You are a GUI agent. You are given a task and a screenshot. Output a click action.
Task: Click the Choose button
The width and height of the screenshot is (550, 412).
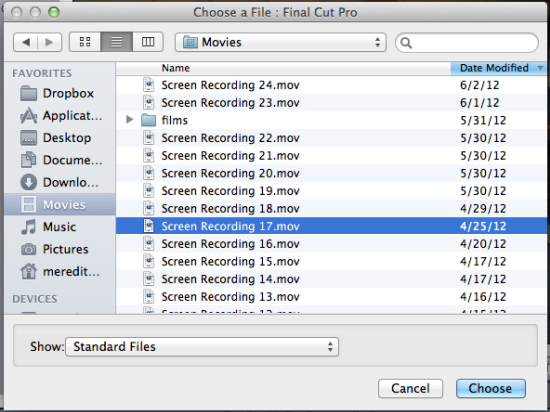[491, 388]
